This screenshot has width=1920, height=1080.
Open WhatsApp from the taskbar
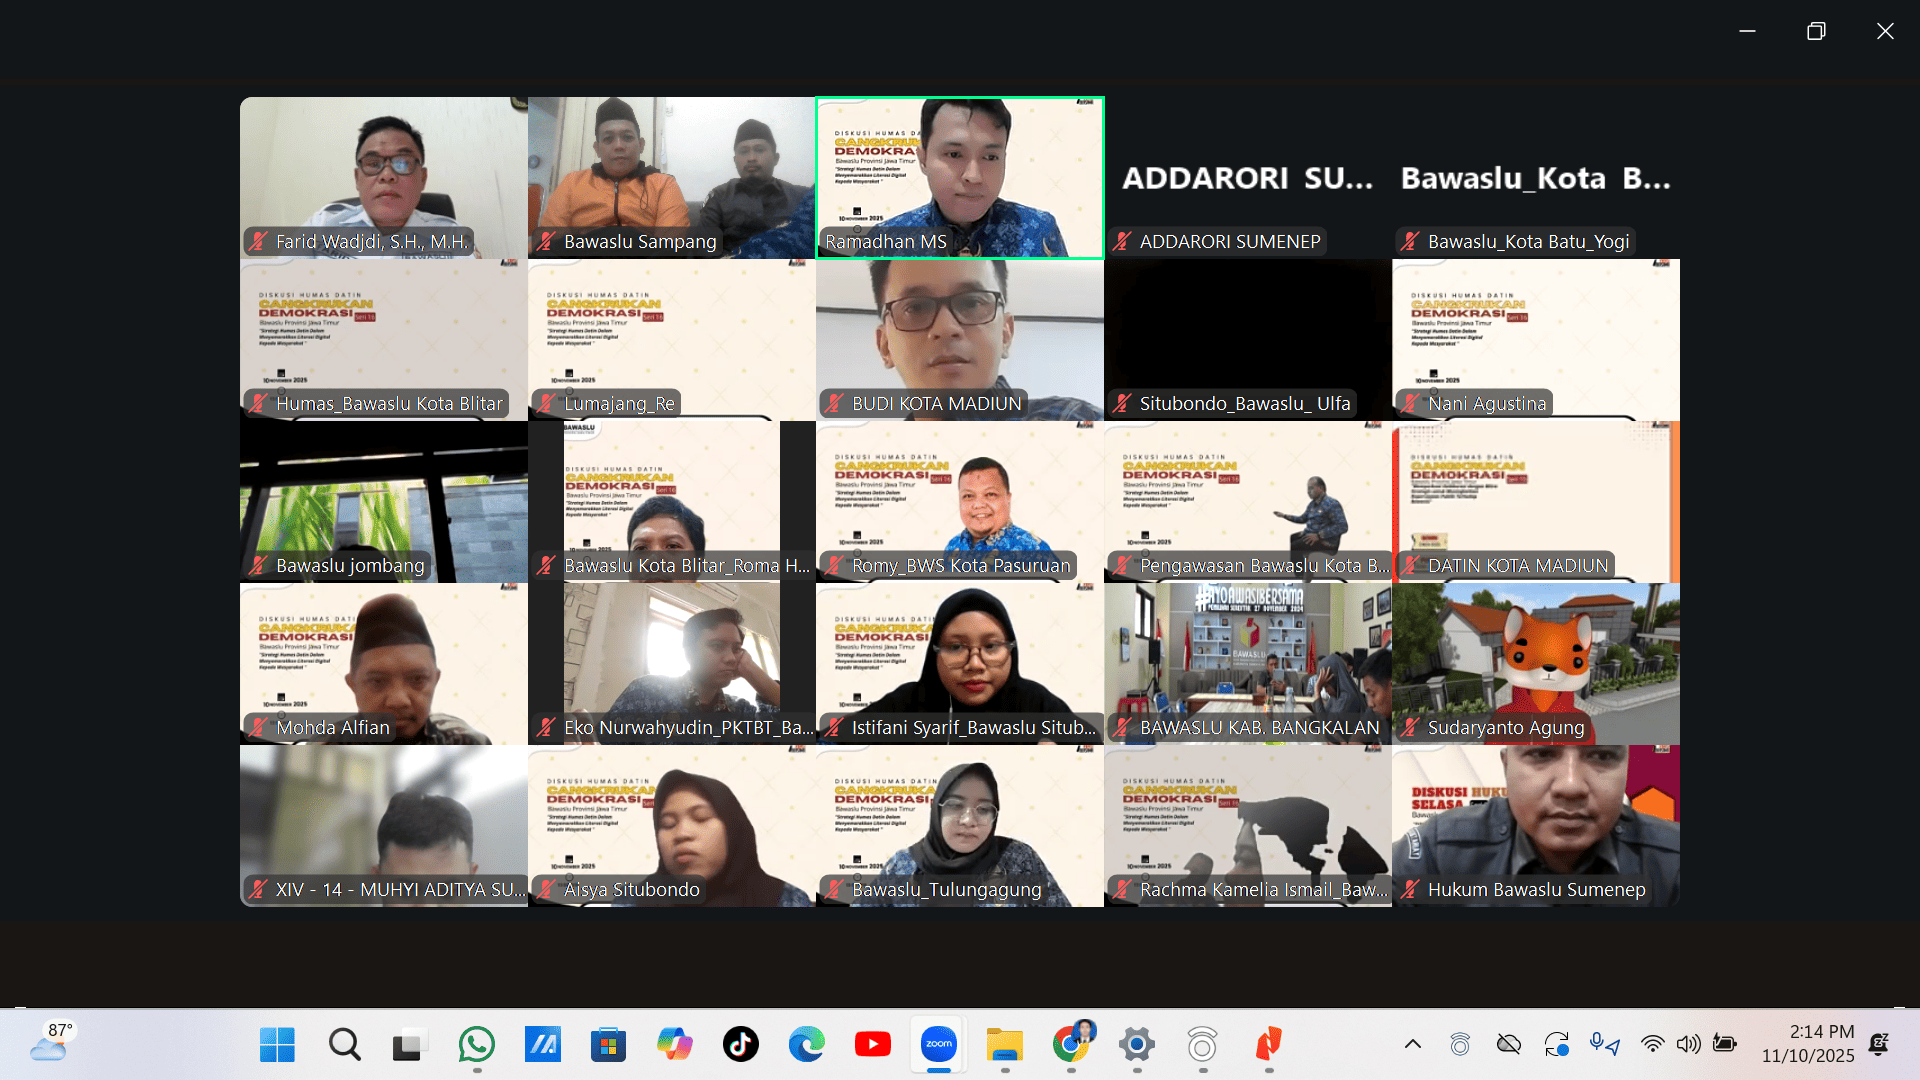pos(476,1045)
